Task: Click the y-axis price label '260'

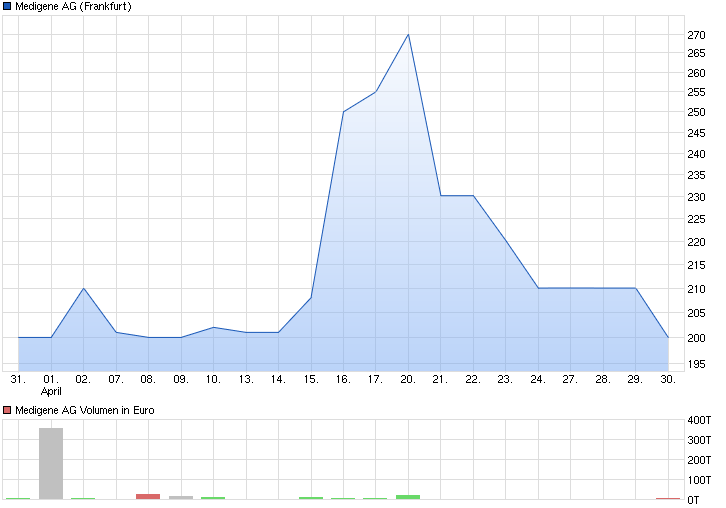Action: [696, 73]
